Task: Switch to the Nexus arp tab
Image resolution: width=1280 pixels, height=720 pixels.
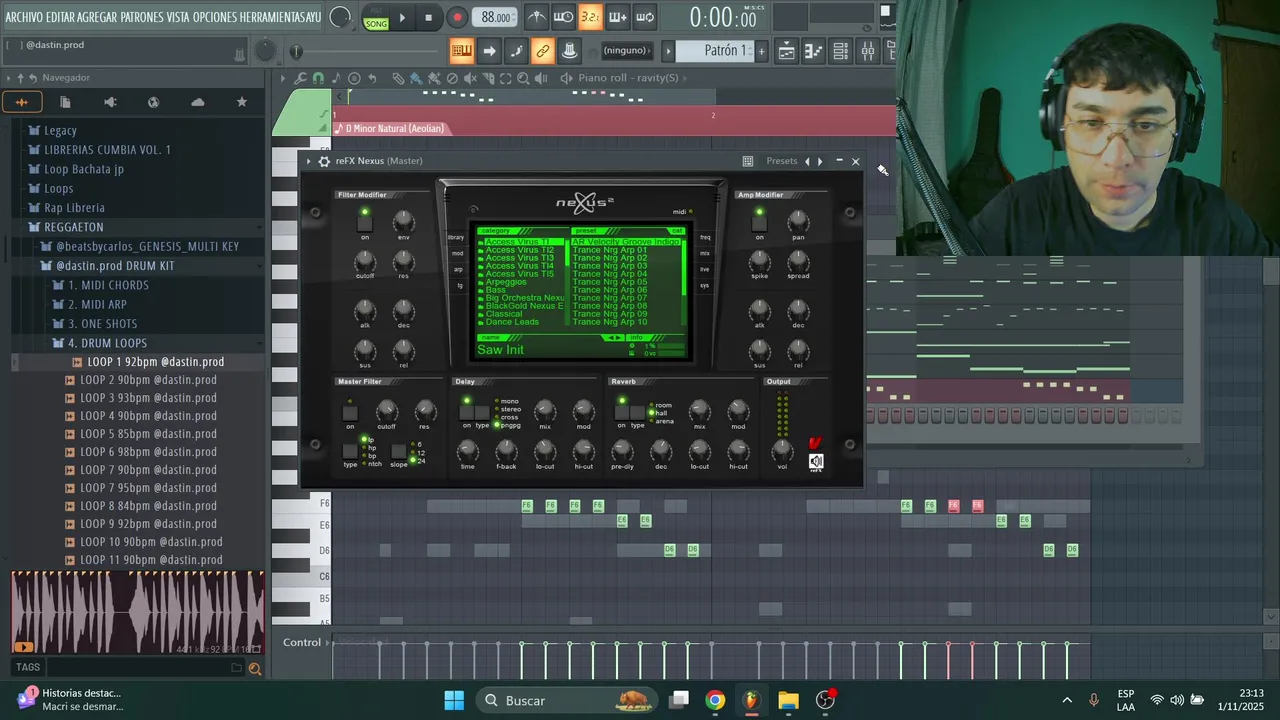Action: click(x=458, y=270)
